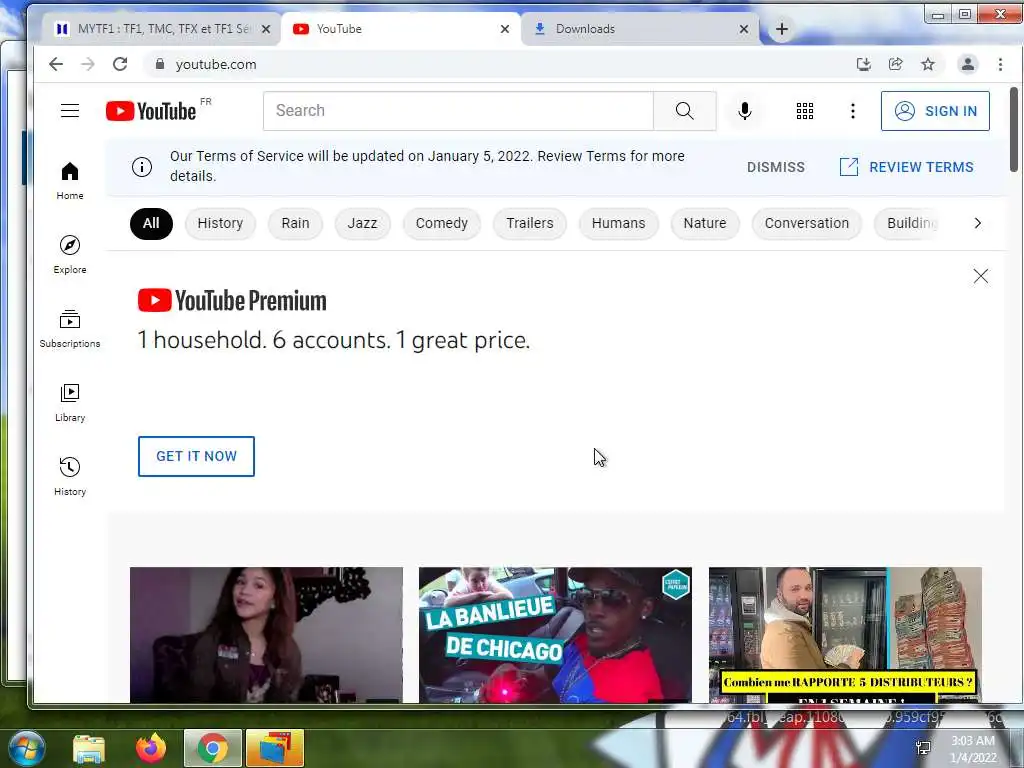Viewport: 1024px width, 768px height.
Task: Open Explore in the sidebar
Action: [70, 255]
